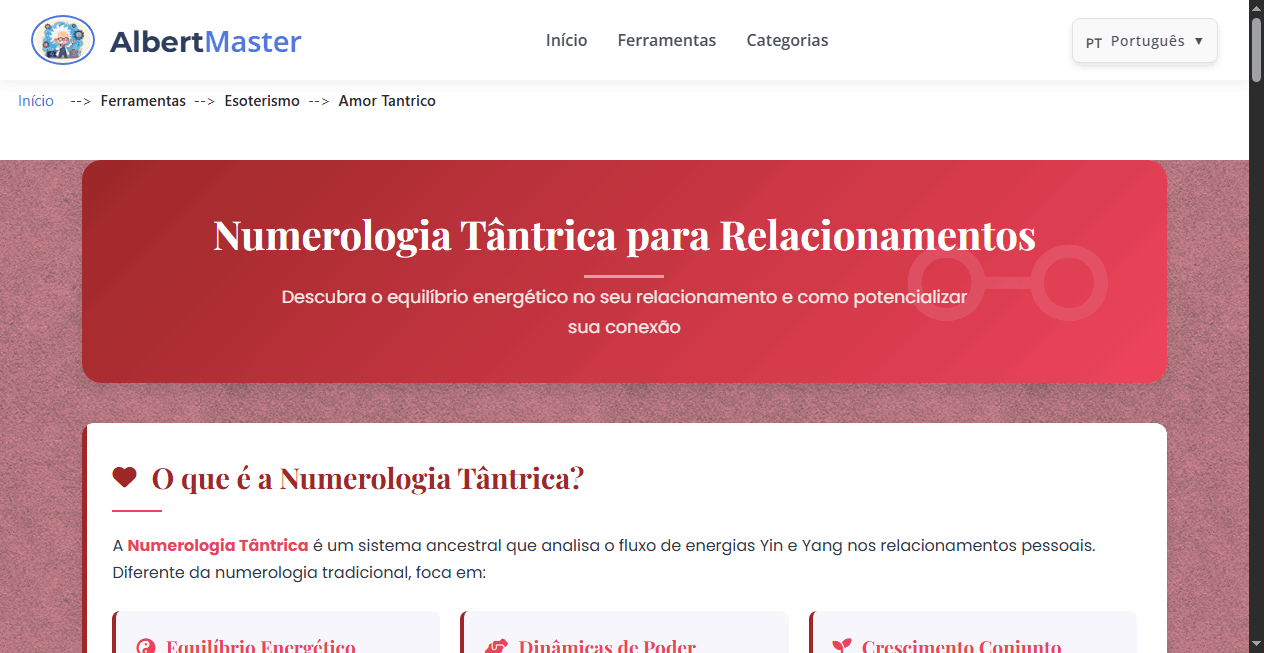Click the PT badge in the language selector

point(1092,42)
